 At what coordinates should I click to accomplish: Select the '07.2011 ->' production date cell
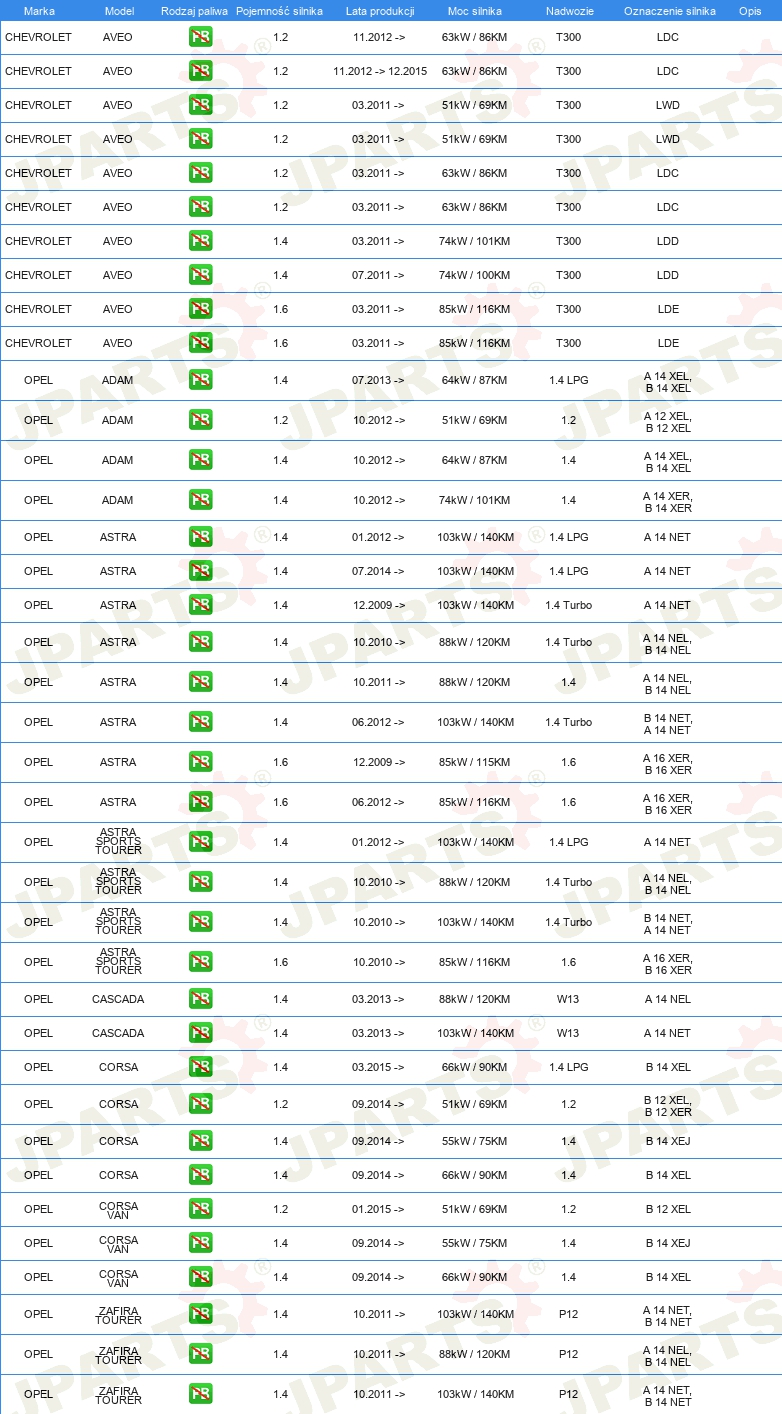click(379, 275)
